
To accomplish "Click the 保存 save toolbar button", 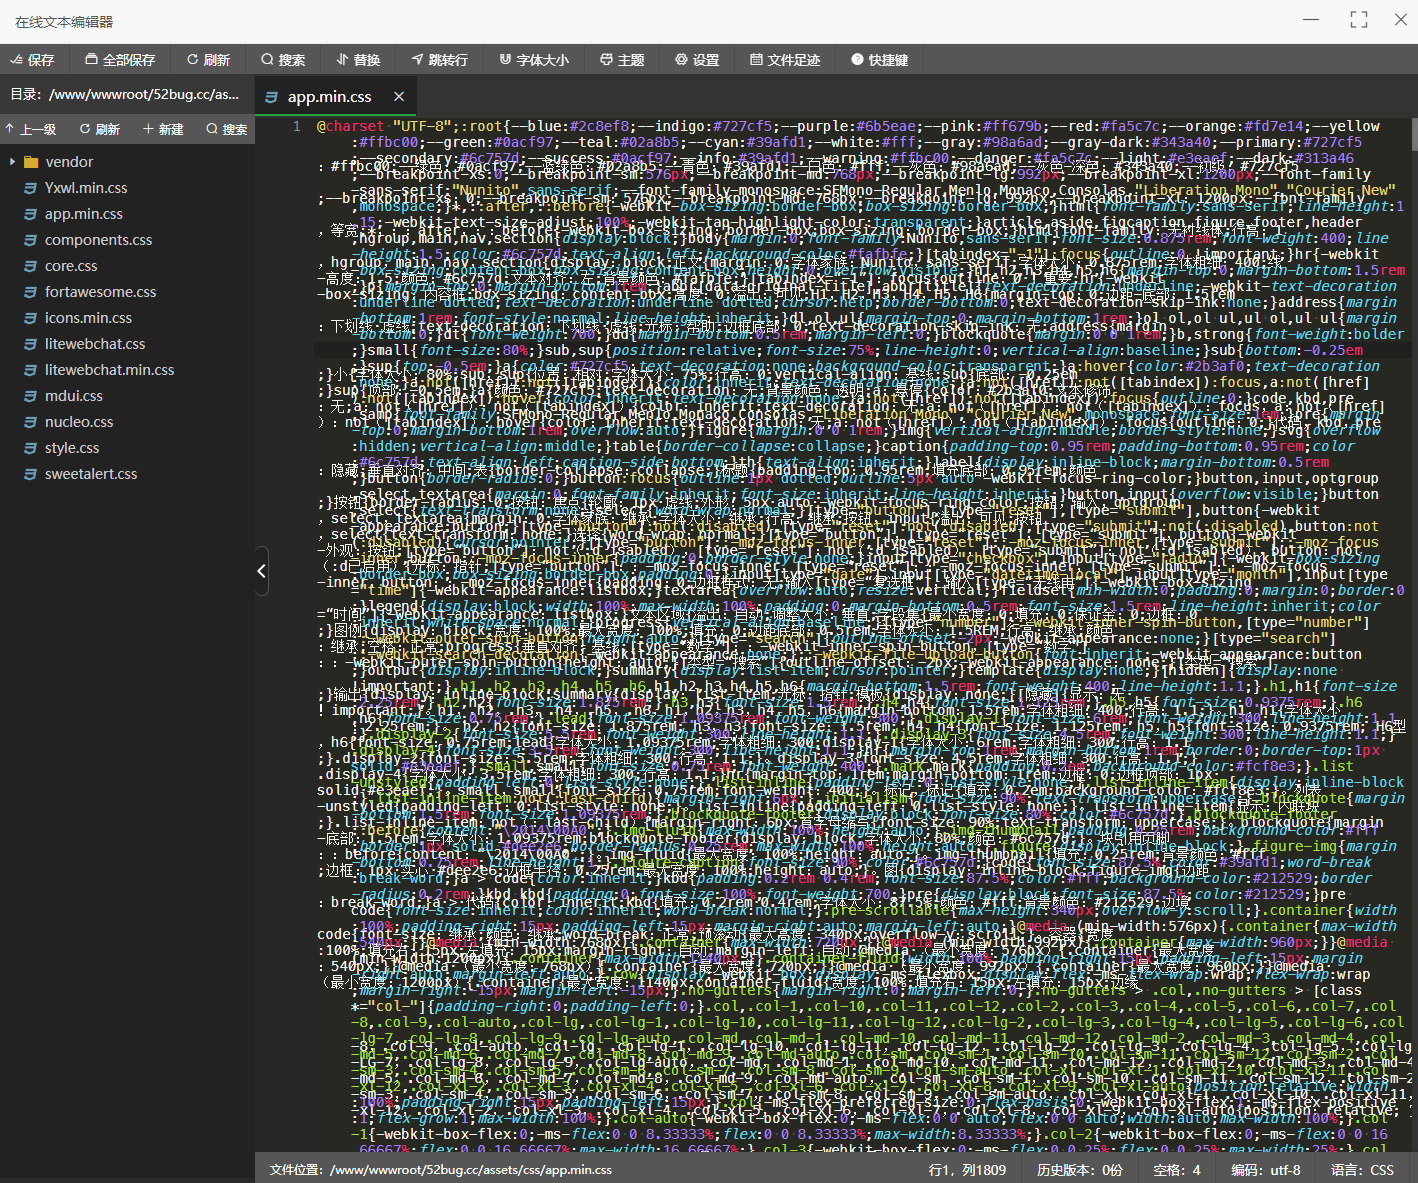I will (x=32, y=60).
